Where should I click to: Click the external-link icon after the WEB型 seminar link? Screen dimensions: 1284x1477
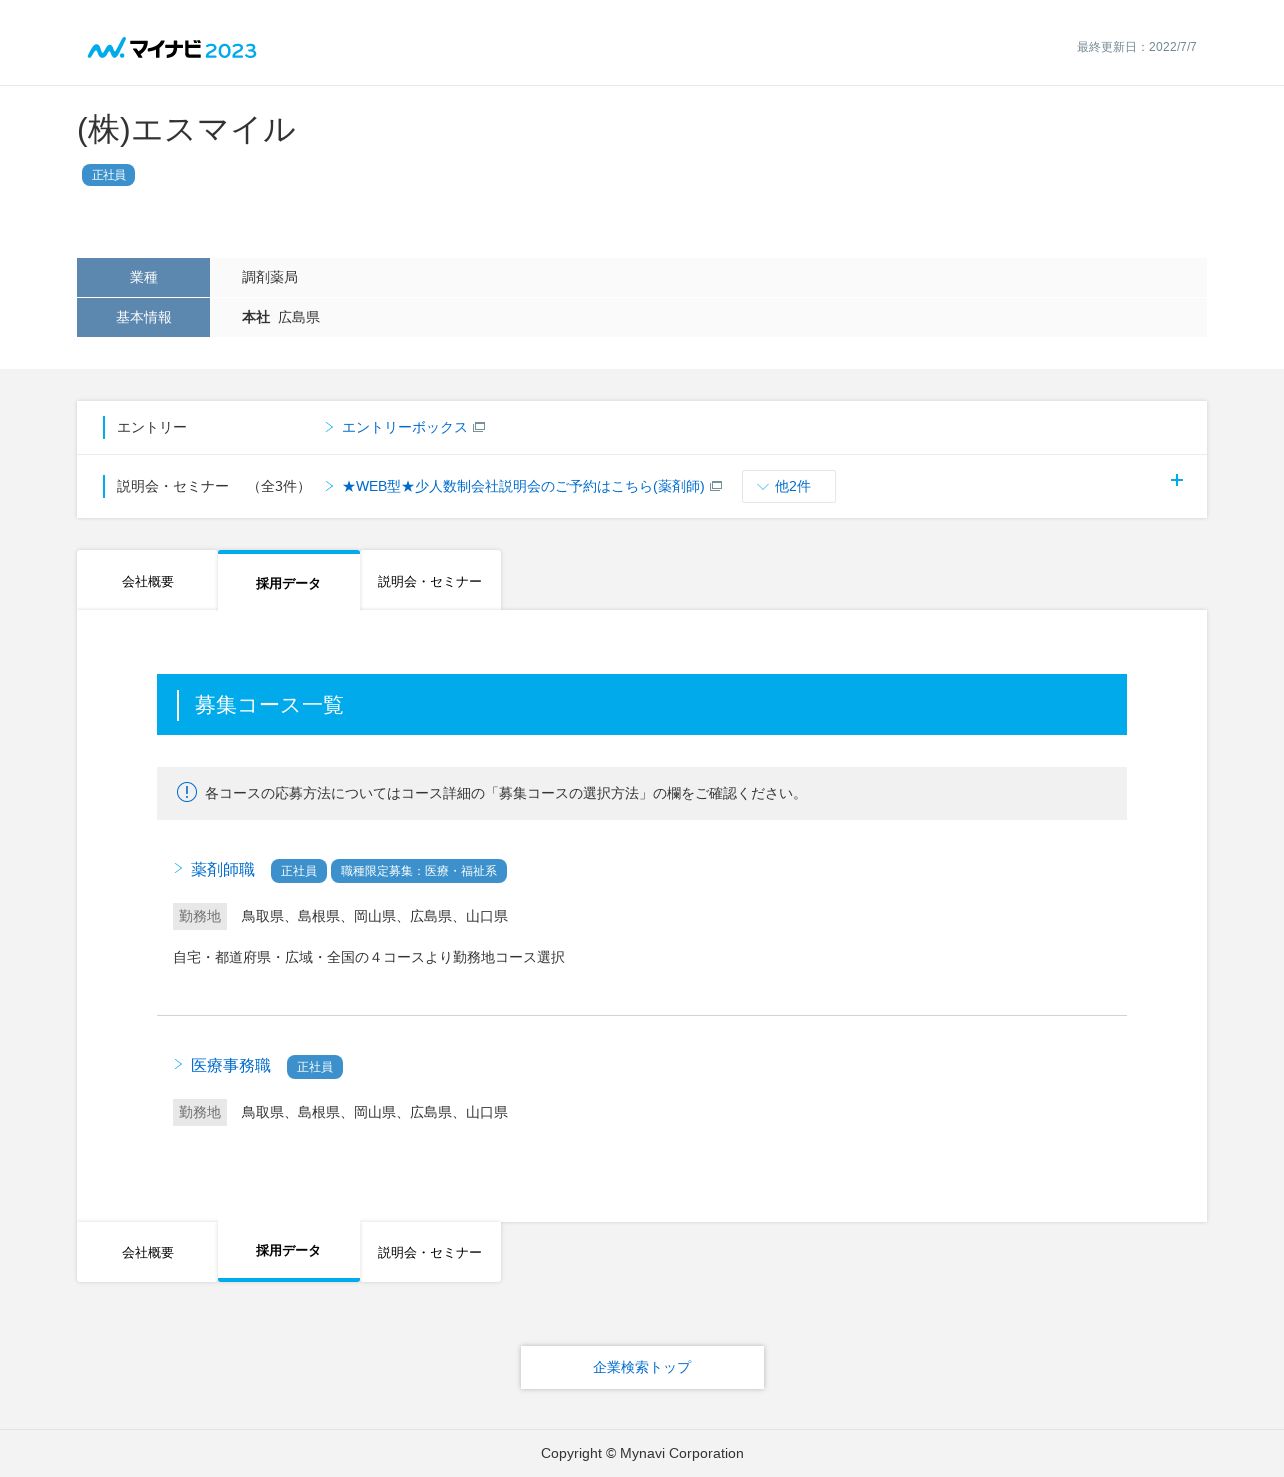[x=716, y=486]
